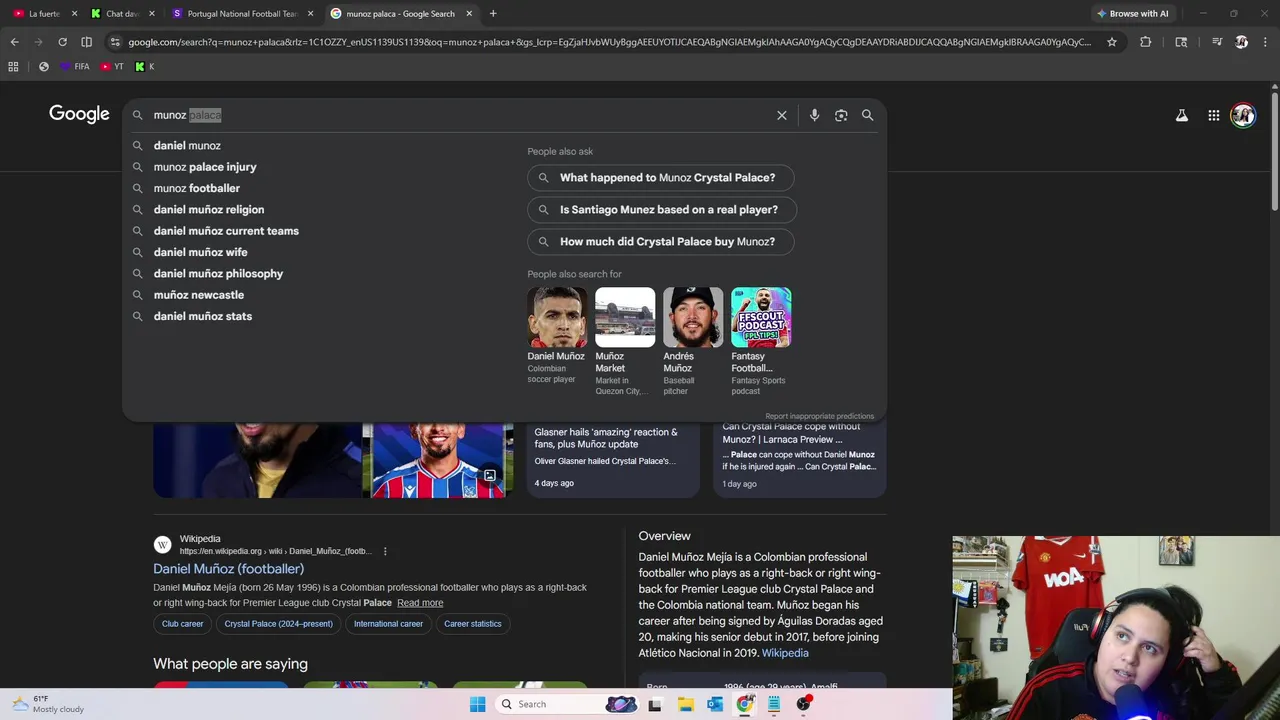
Task: Select suggestion 'daniel muñoz religion'
Action: click(209, 209)
